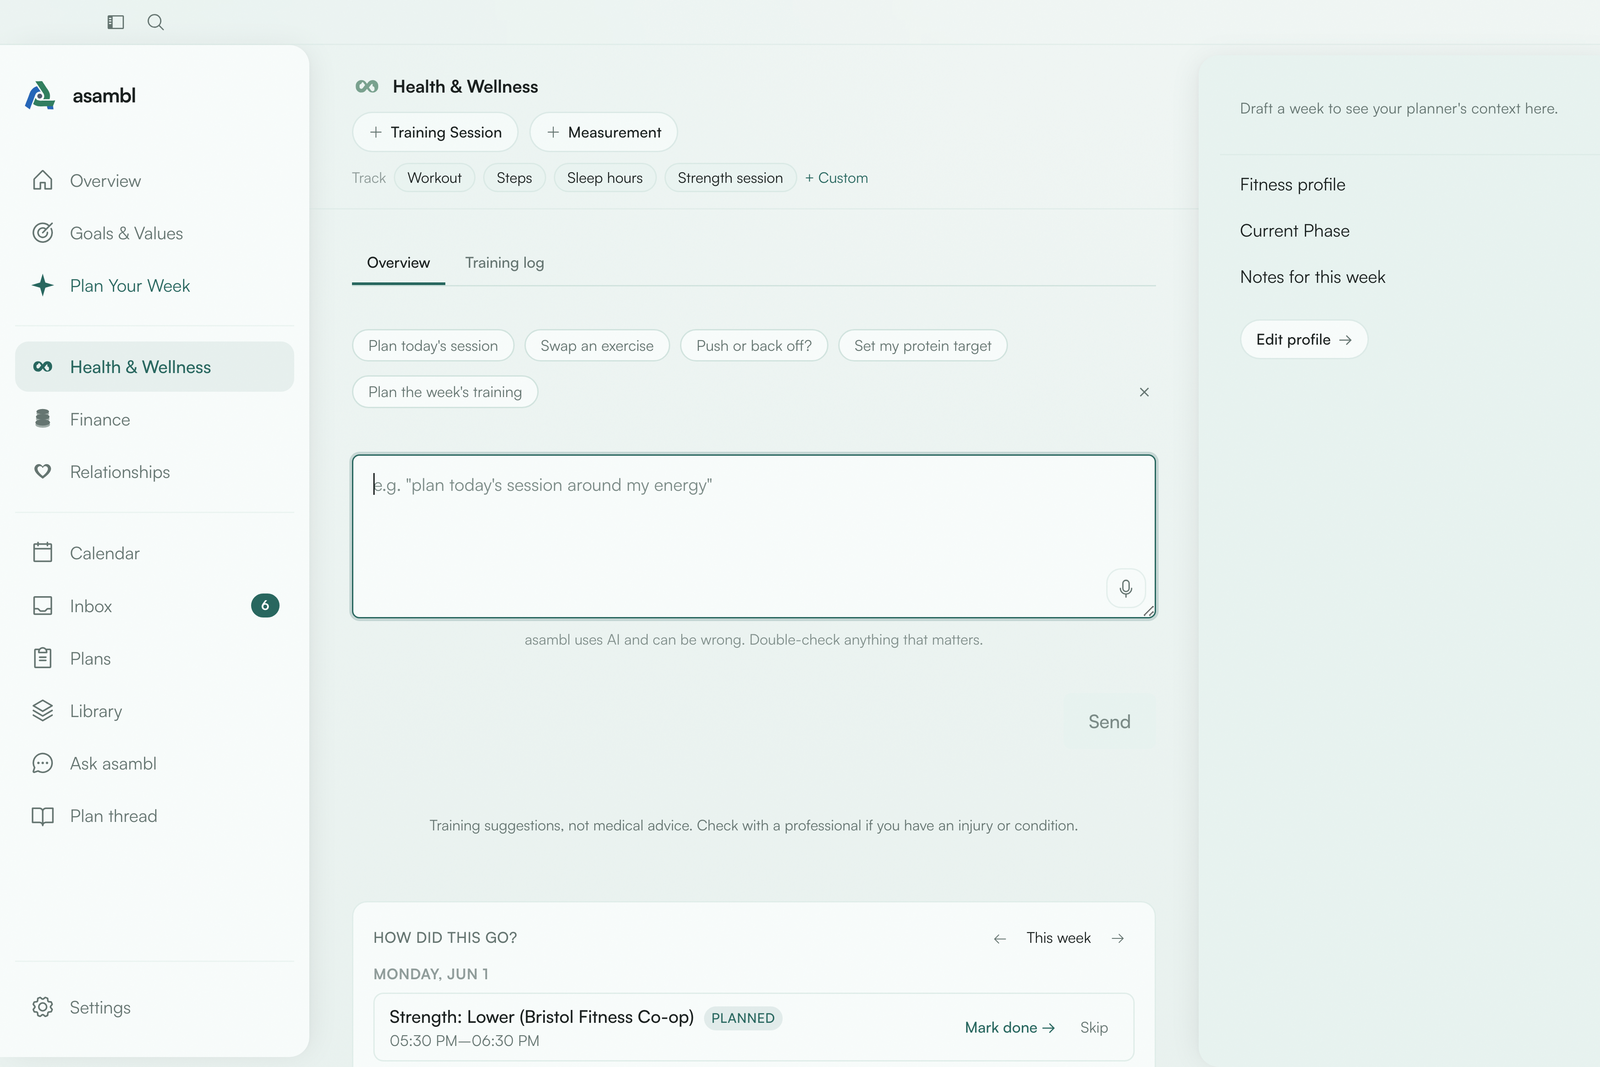Add a Training Session

[x=435, y=132]
